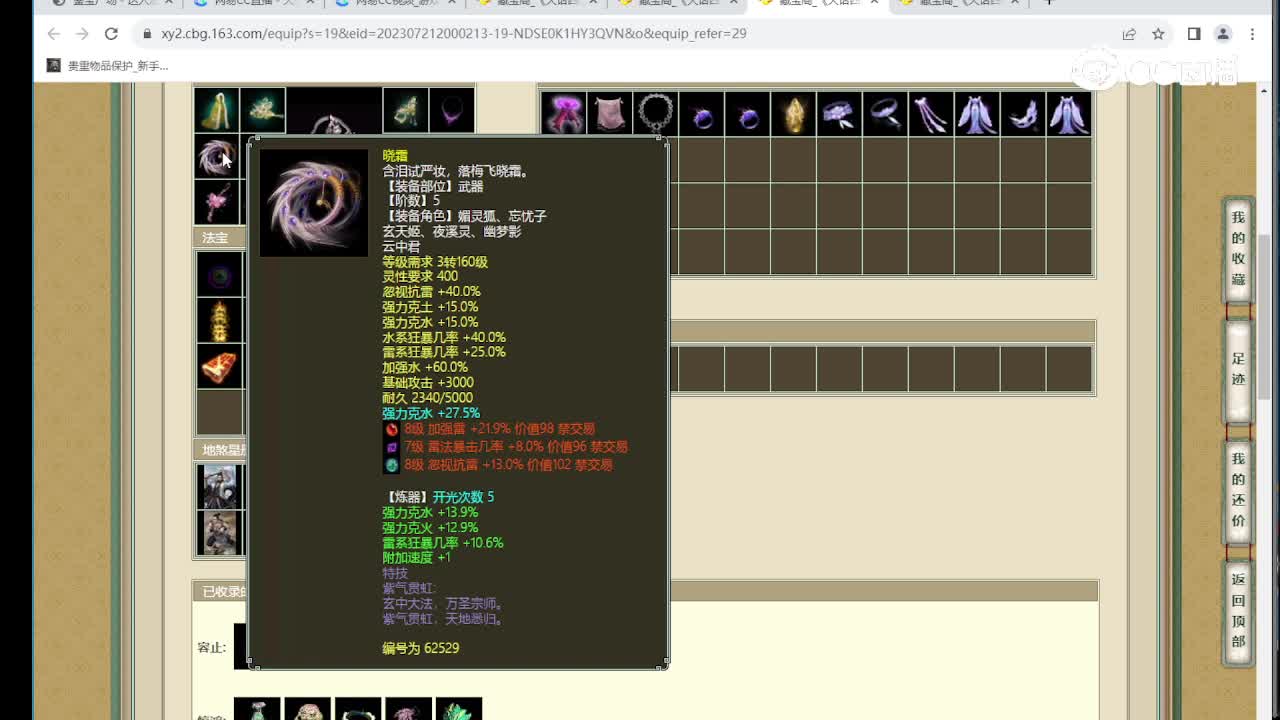Viewport: 1280px width, 720px height.
Task: Go back to the previous page
Action: 54,34
